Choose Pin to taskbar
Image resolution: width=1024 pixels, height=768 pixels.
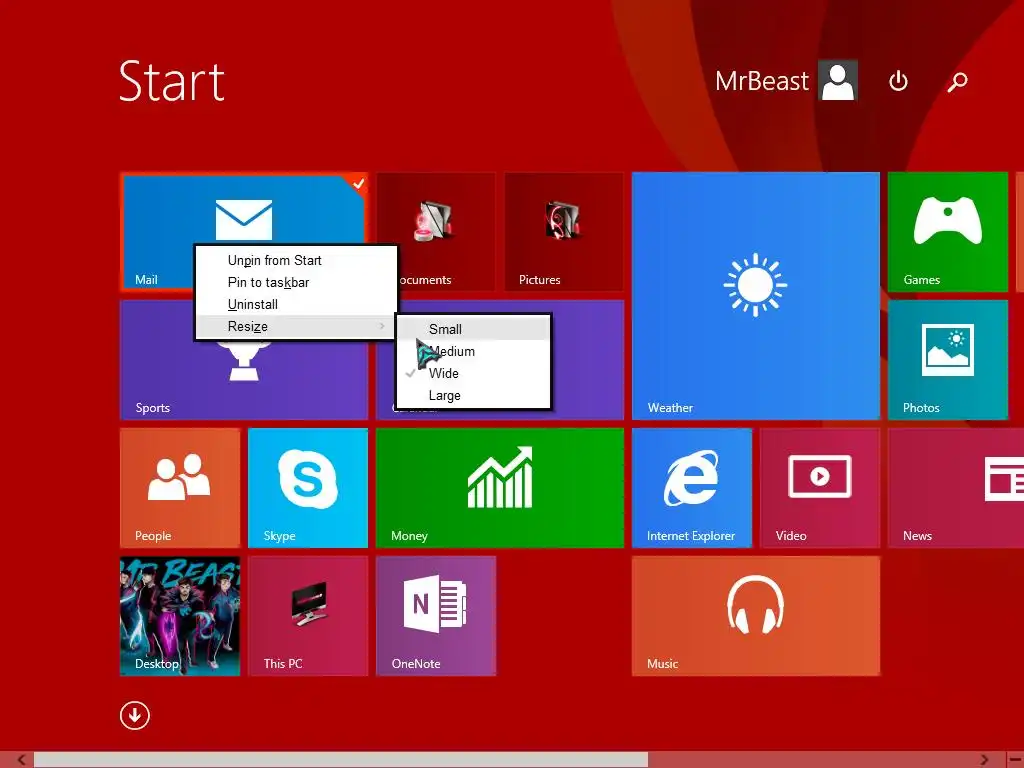(296, 282)
